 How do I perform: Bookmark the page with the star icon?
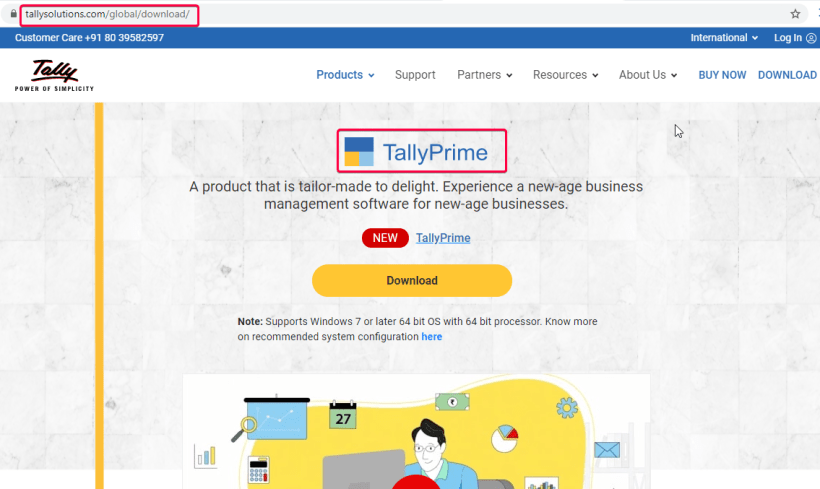coord(795,14)
